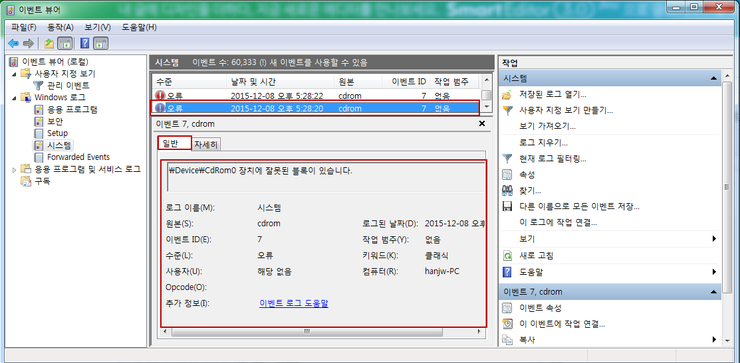The height and width of the screenshot is (363, 740).
Task: Click the Up one level folder icon
Action: pos(49,44)
